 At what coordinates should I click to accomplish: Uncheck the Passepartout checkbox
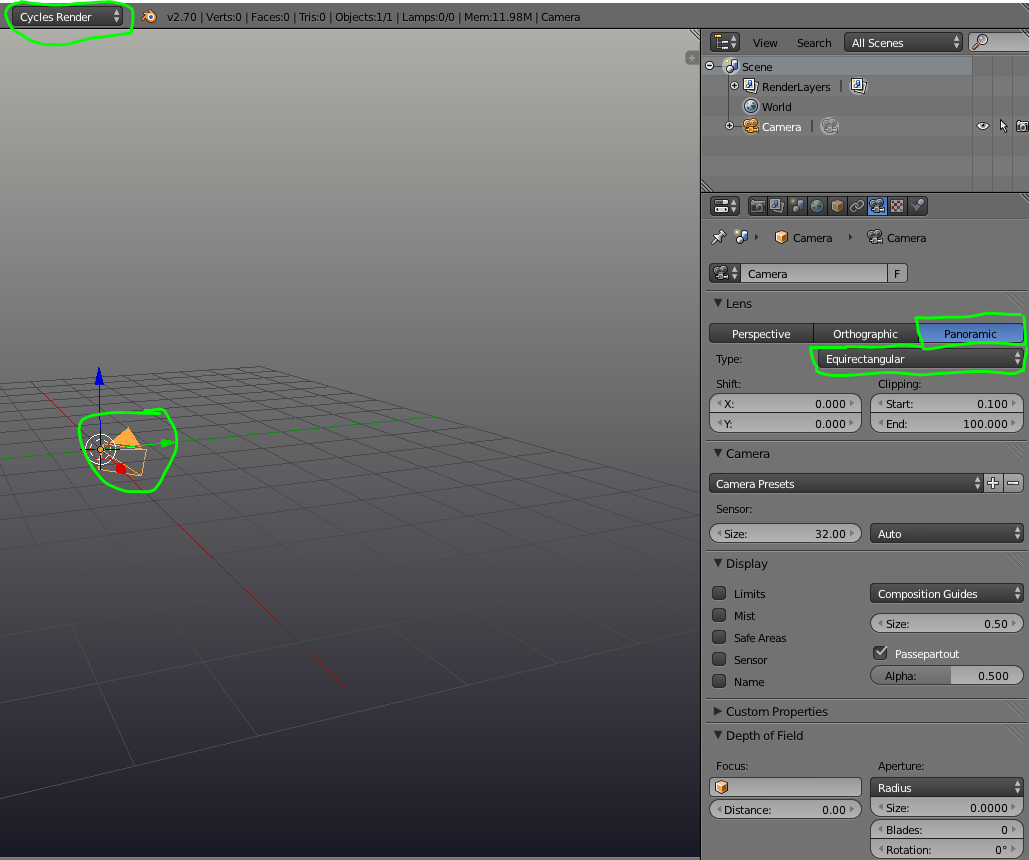point(881,653)
